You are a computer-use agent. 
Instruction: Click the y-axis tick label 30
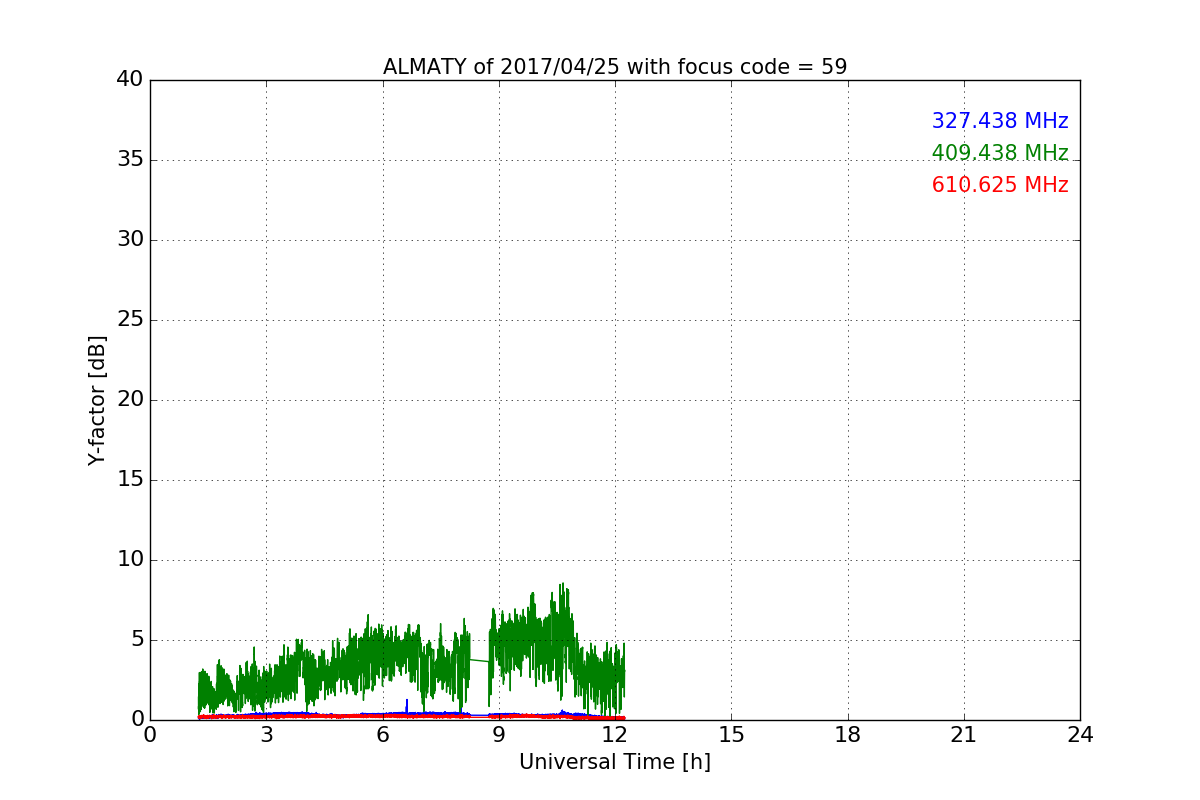click(x=130, y=240)
